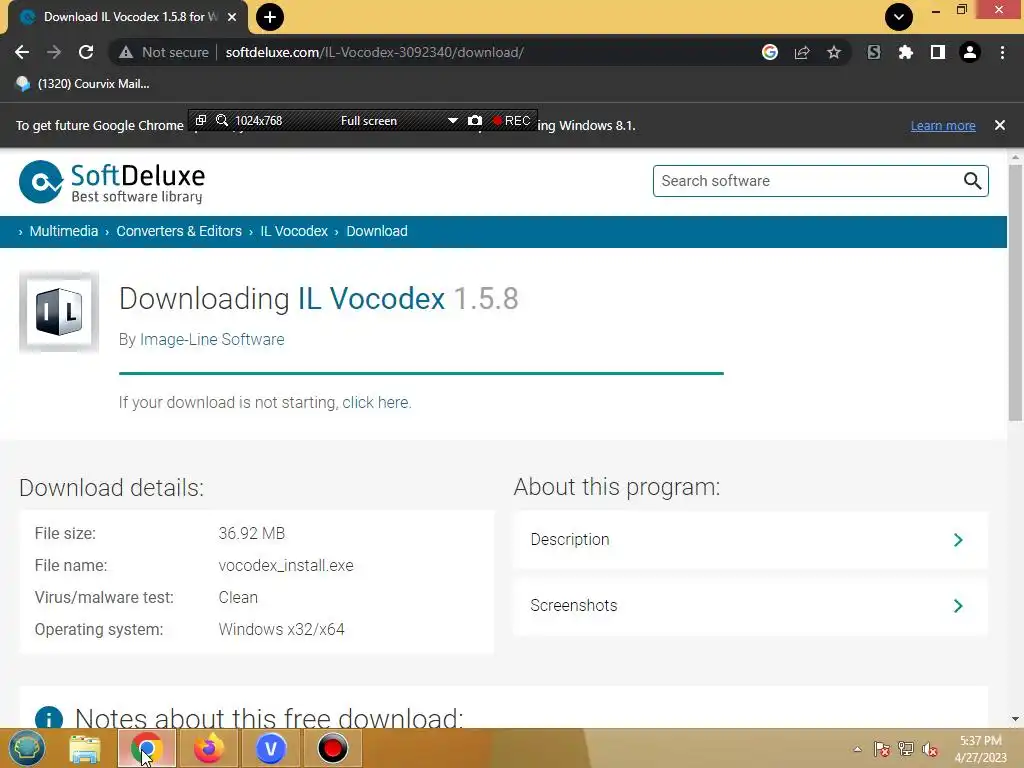Dismiss the Chrome update notification bar

(1000, 125)
